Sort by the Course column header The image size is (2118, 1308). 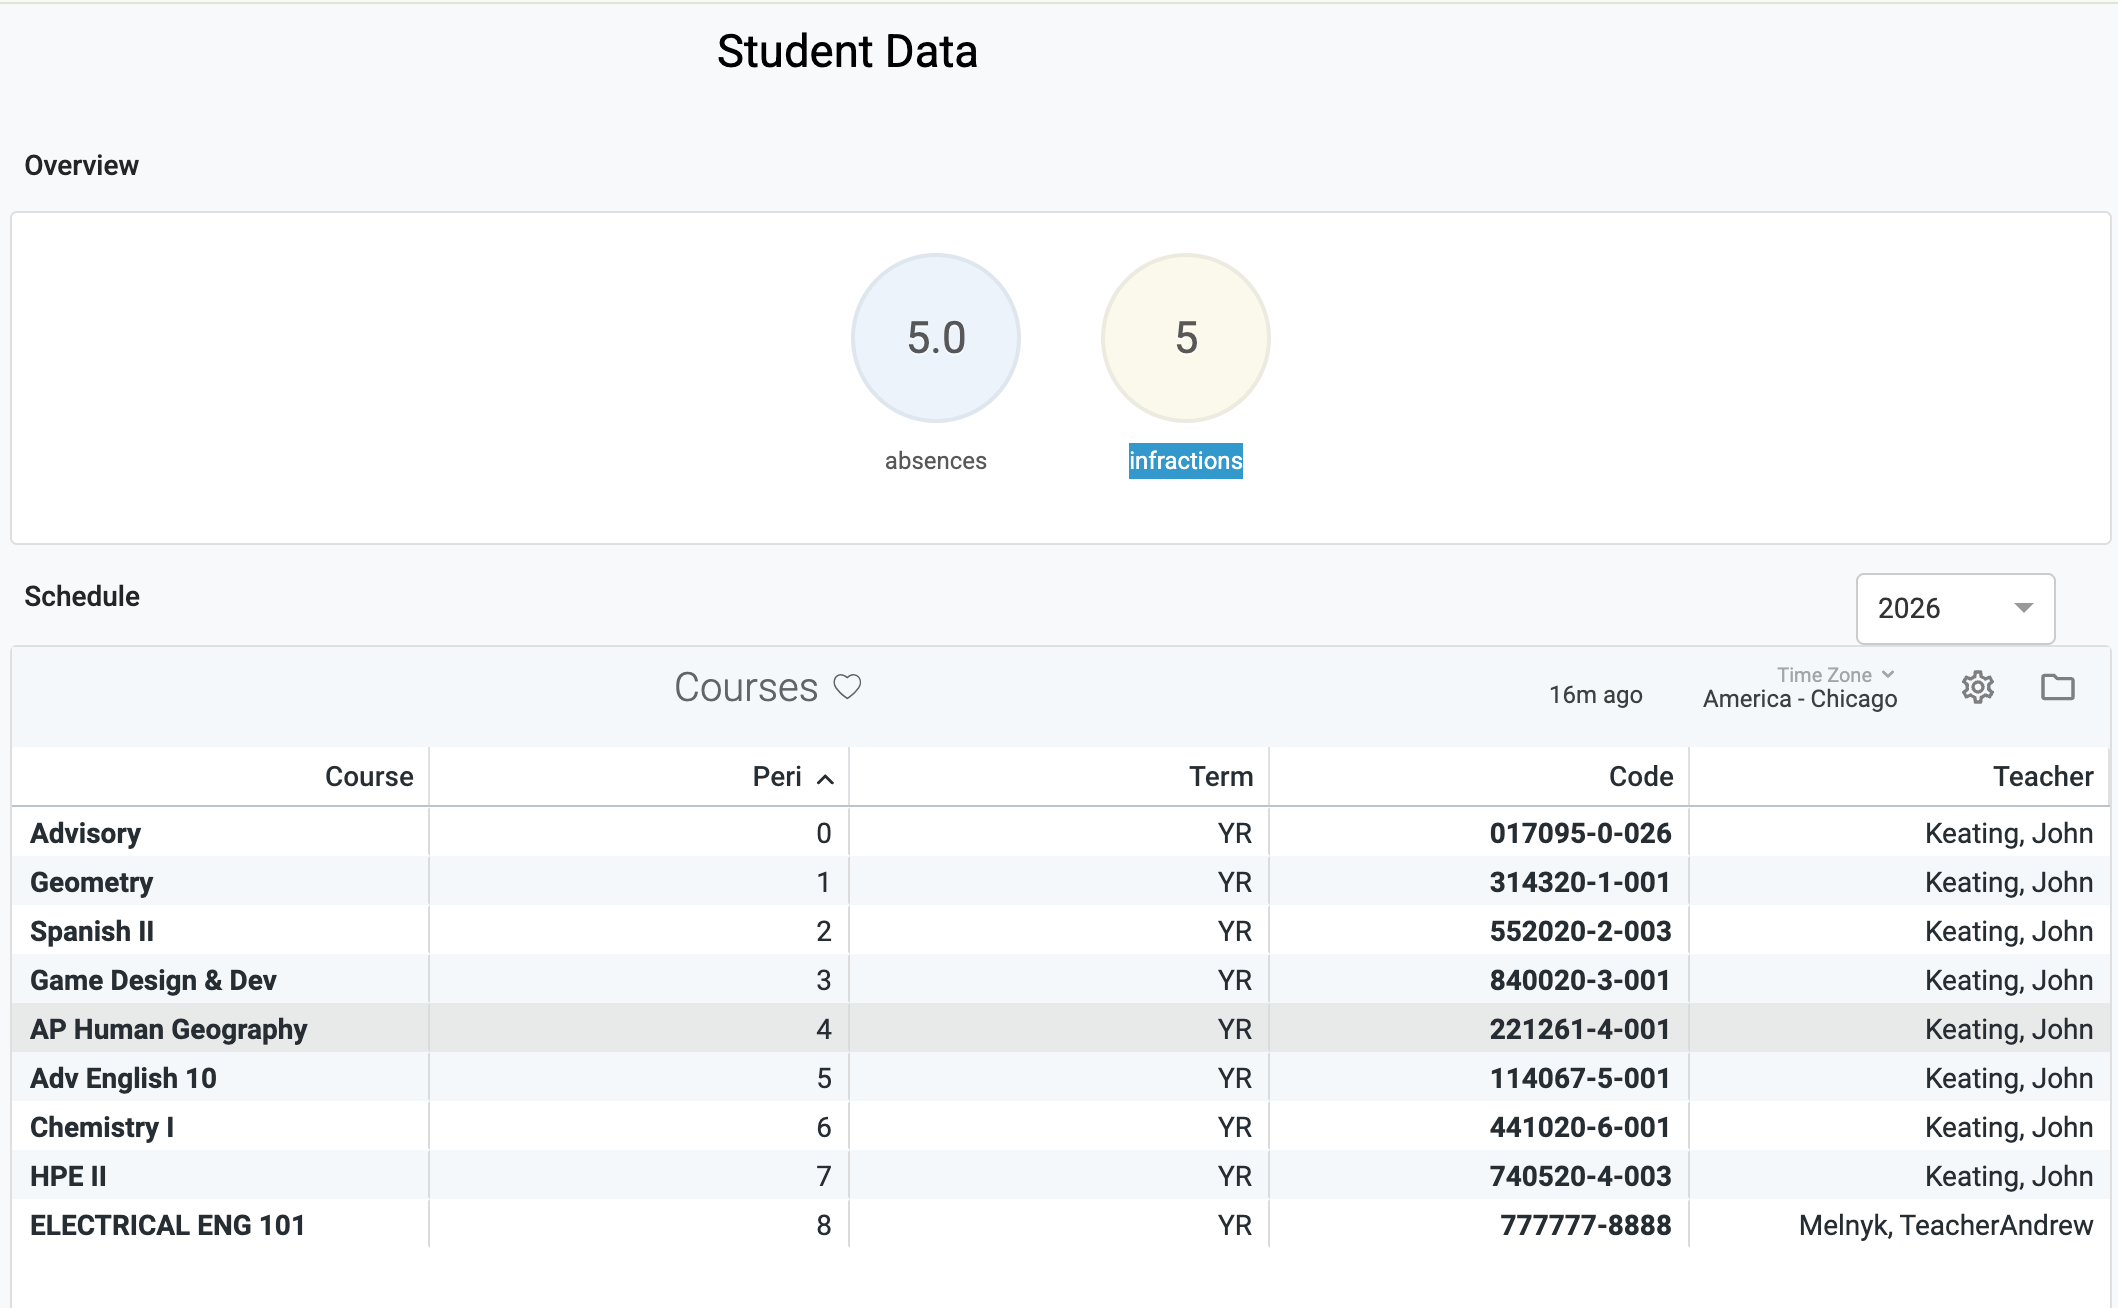pos(368,777)
